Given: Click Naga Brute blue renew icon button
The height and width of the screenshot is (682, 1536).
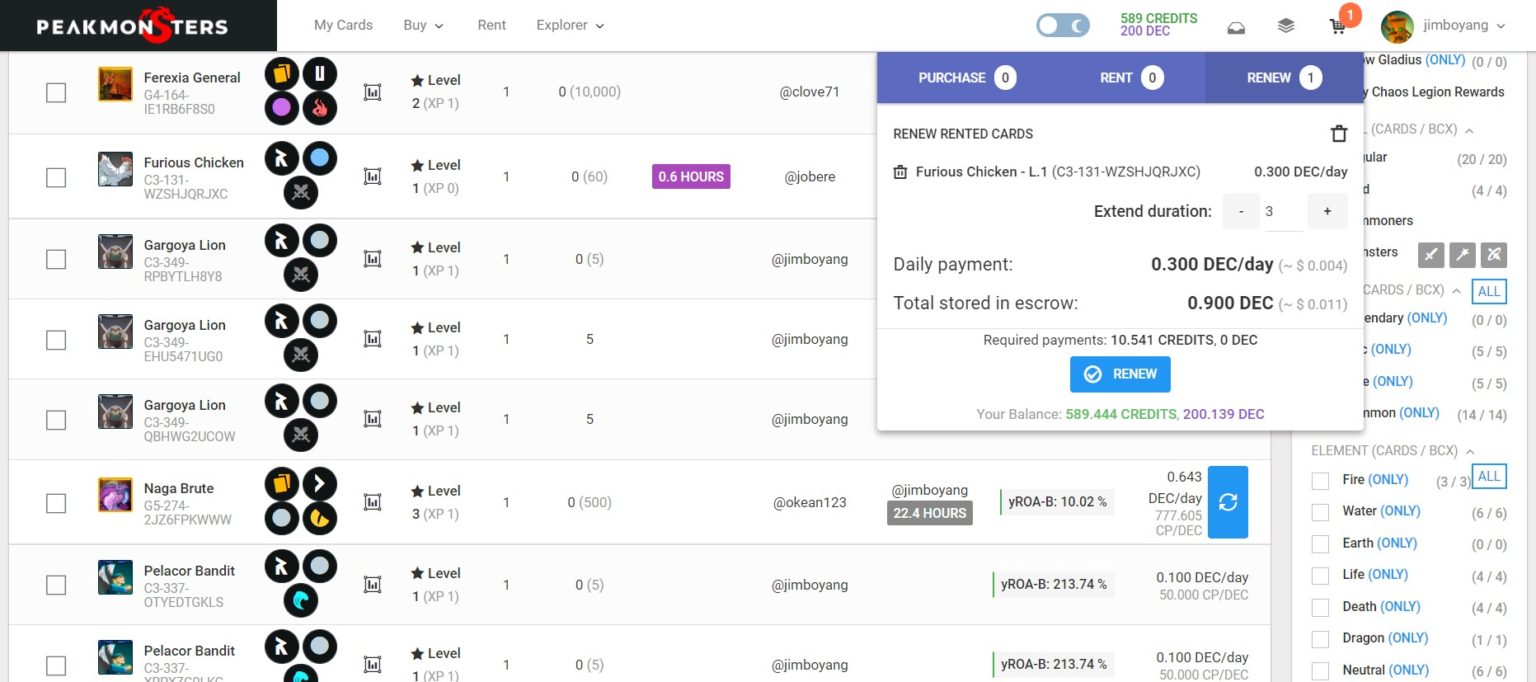Looking at the screenshot, I should tap(1227, 502).
